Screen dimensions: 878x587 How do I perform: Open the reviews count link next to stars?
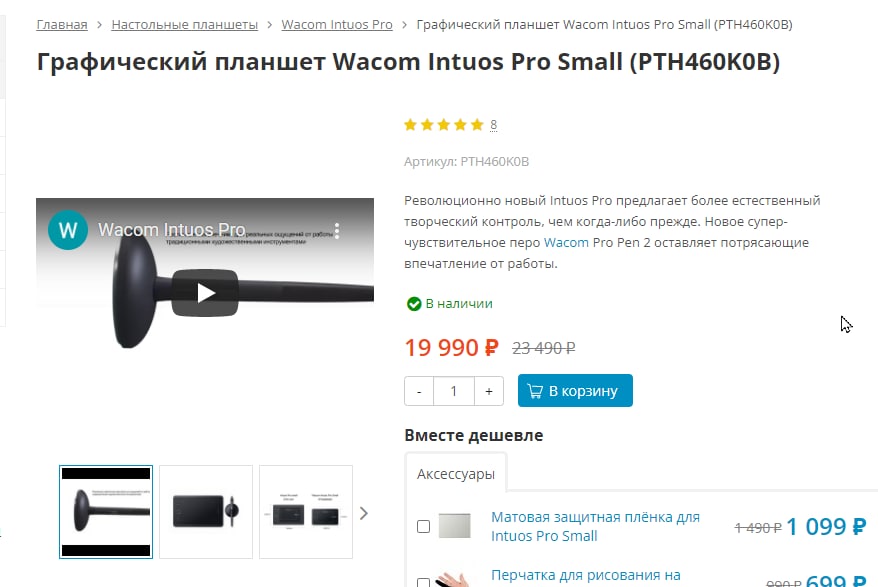[x=493, y=124]
